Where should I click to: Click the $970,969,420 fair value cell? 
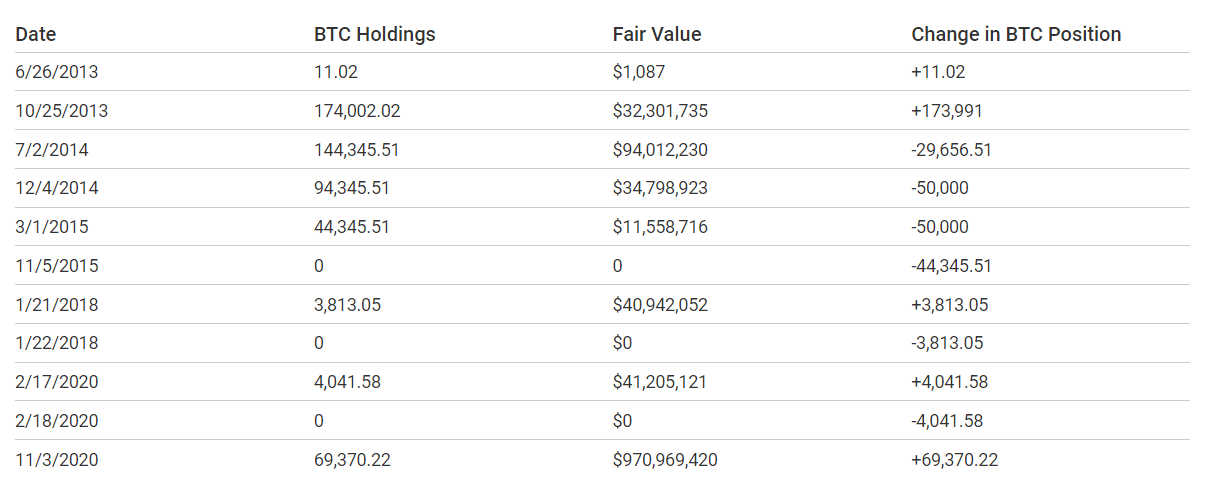point(665,460)
